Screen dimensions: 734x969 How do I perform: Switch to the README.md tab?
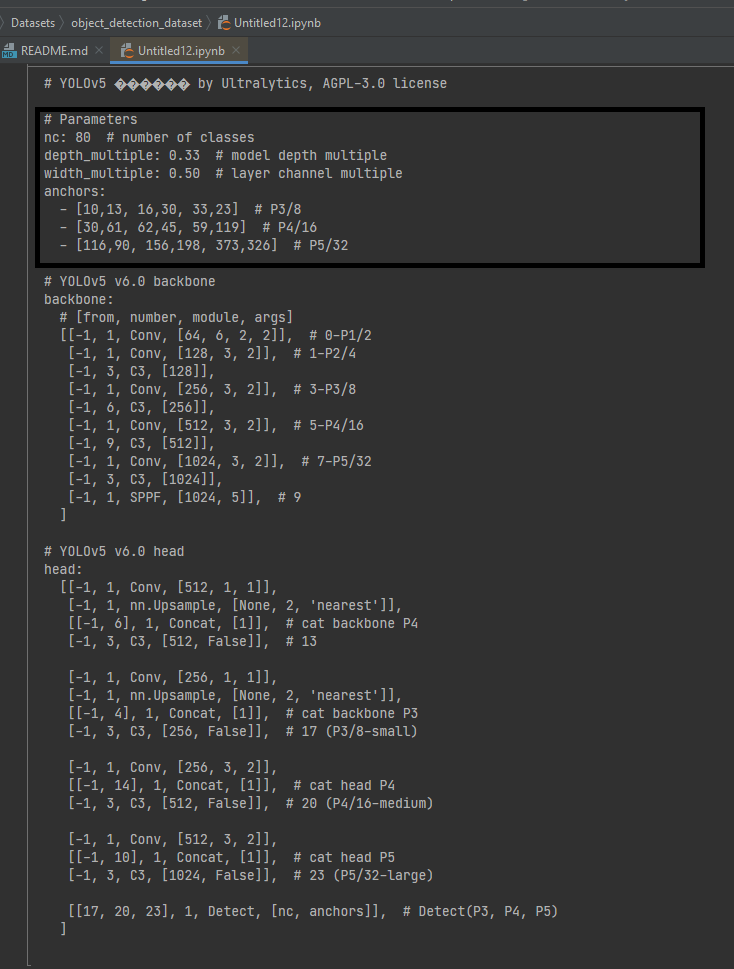point(55,50)
